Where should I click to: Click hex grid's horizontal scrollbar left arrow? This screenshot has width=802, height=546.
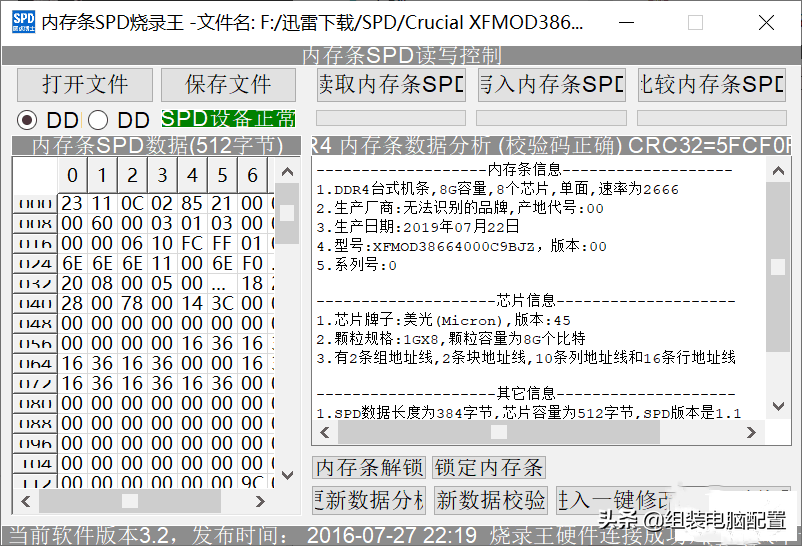23,501
